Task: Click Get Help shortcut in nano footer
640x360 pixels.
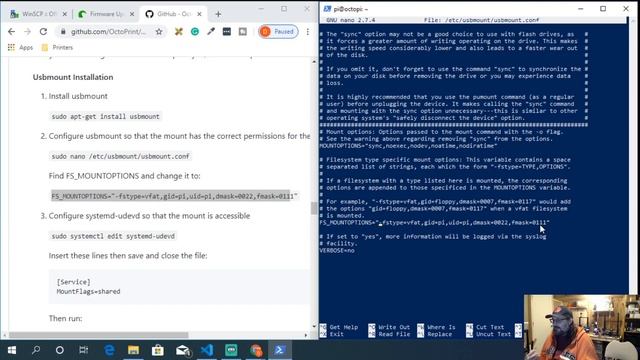Action: tap(339, 327)
